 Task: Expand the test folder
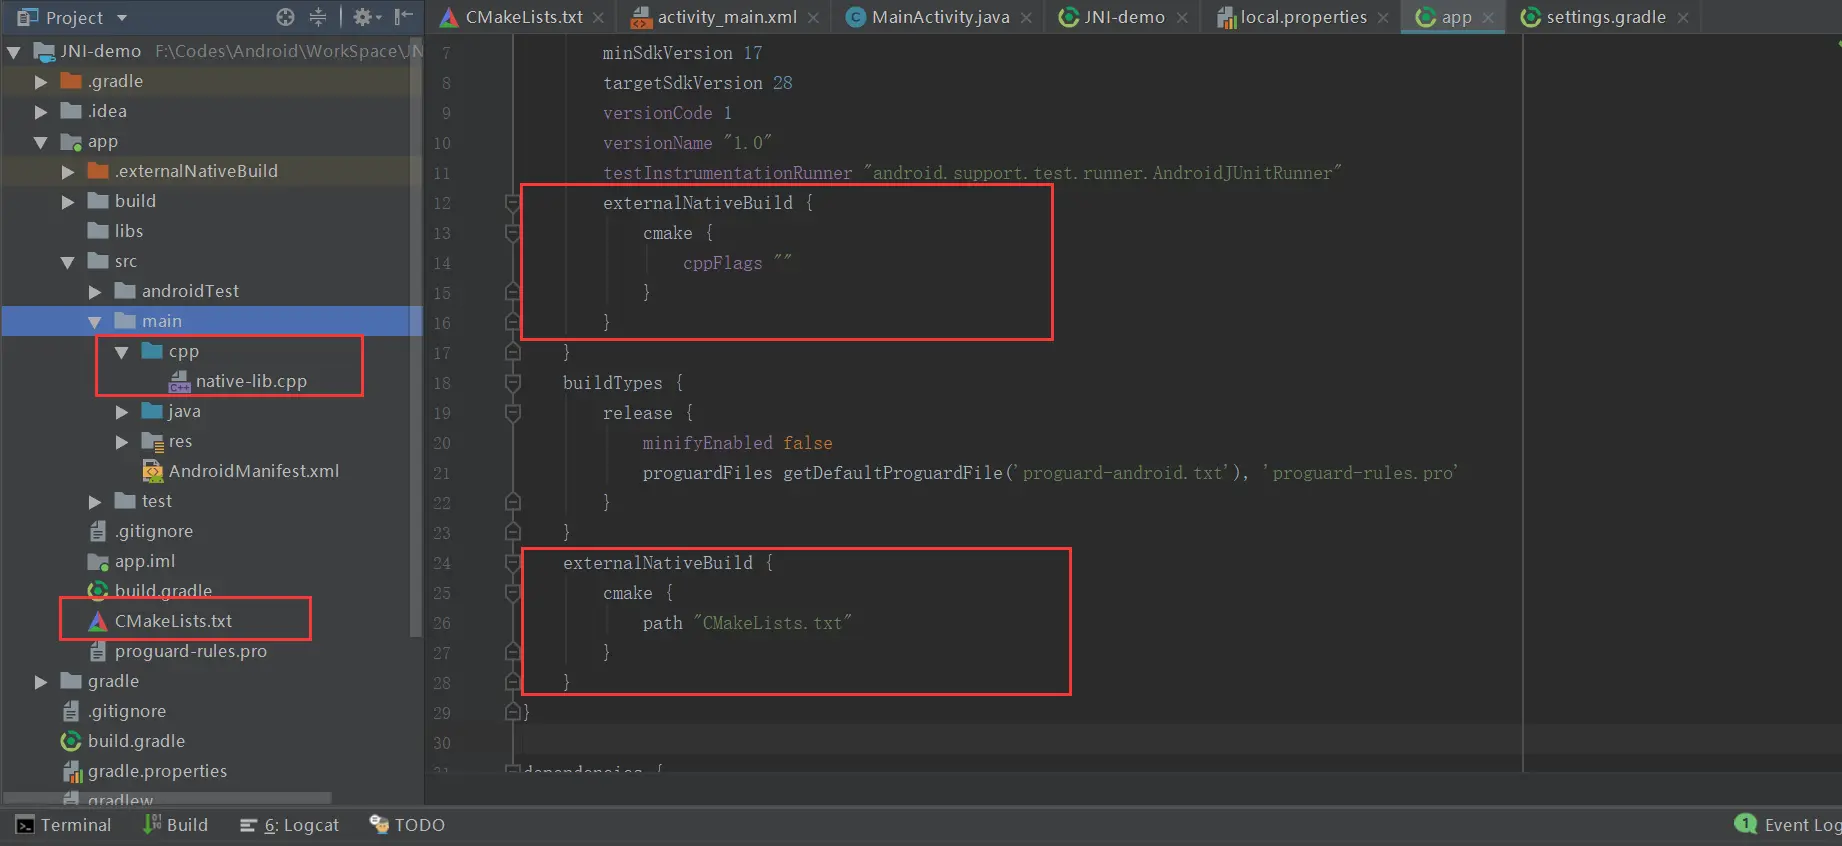pyautogui.click(x=95, y=502)
